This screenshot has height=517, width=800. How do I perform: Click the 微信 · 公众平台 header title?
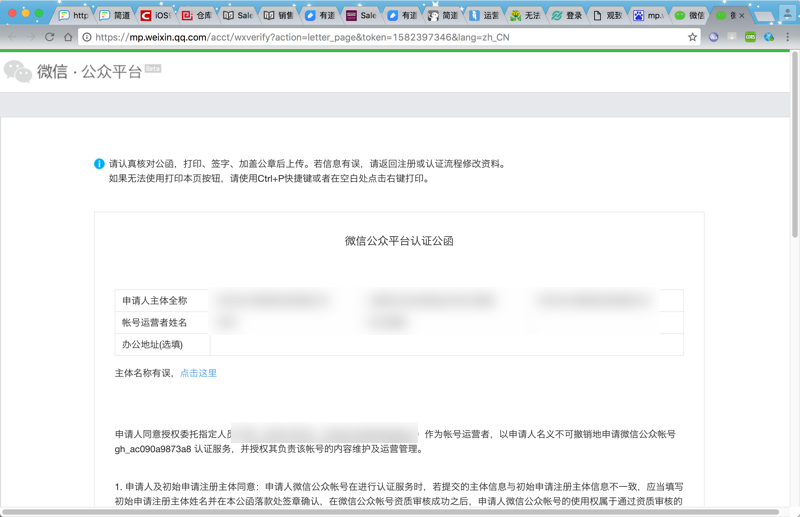[x=89, y=71]
